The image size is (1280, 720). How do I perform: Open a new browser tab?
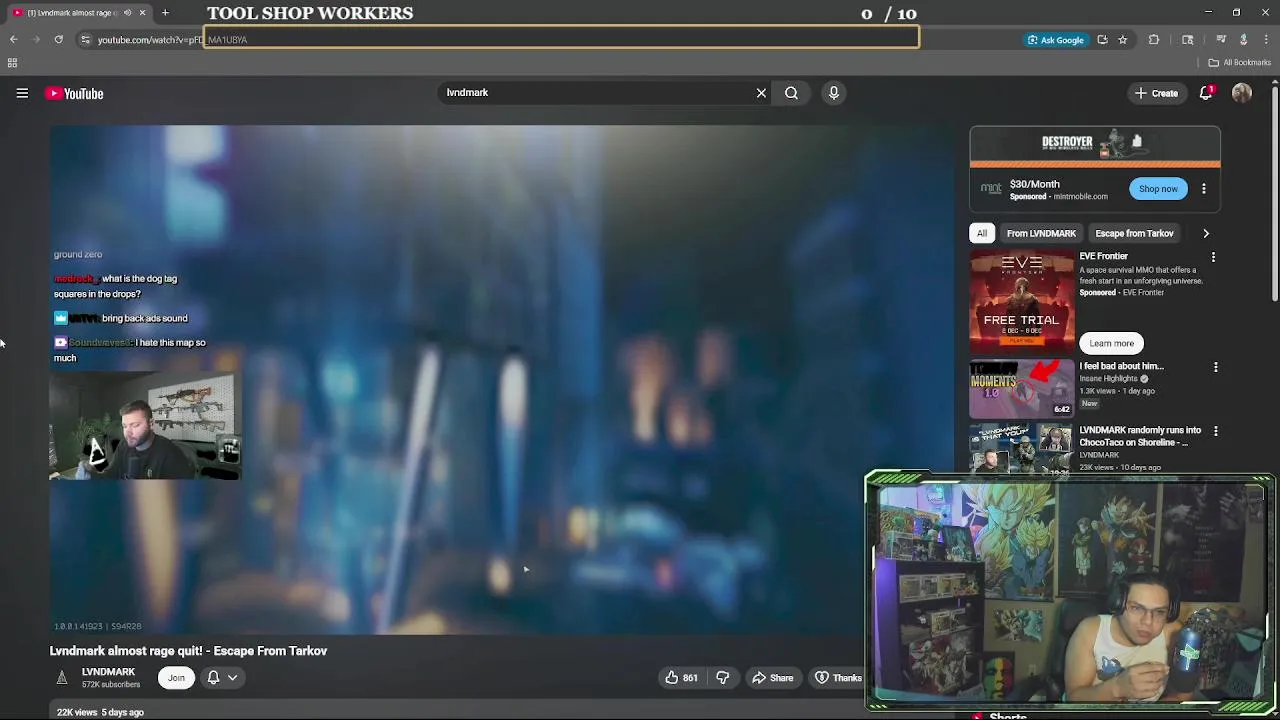click(x=165, y=12)
